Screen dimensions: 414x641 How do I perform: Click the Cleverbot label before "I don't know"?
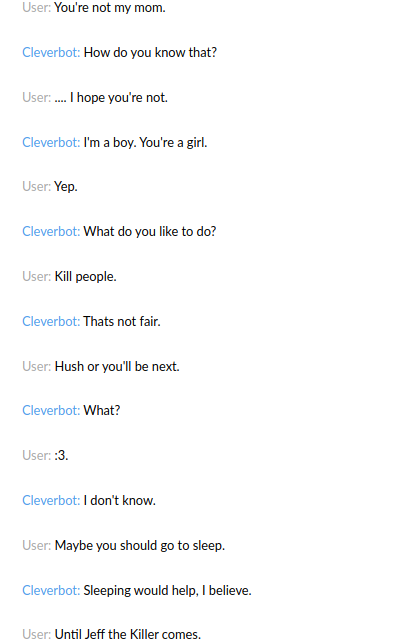point(51,501)
